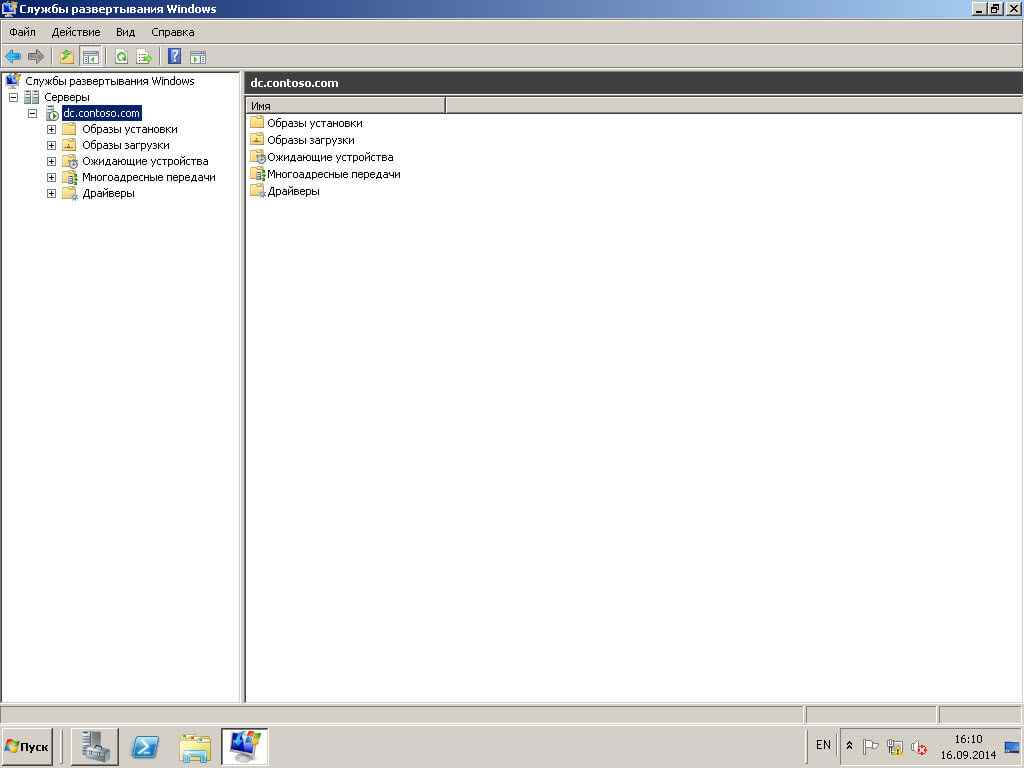This screenshot has width=1024, height=768.
Task: Click the root WDS icon in tree
Action: 12,81
